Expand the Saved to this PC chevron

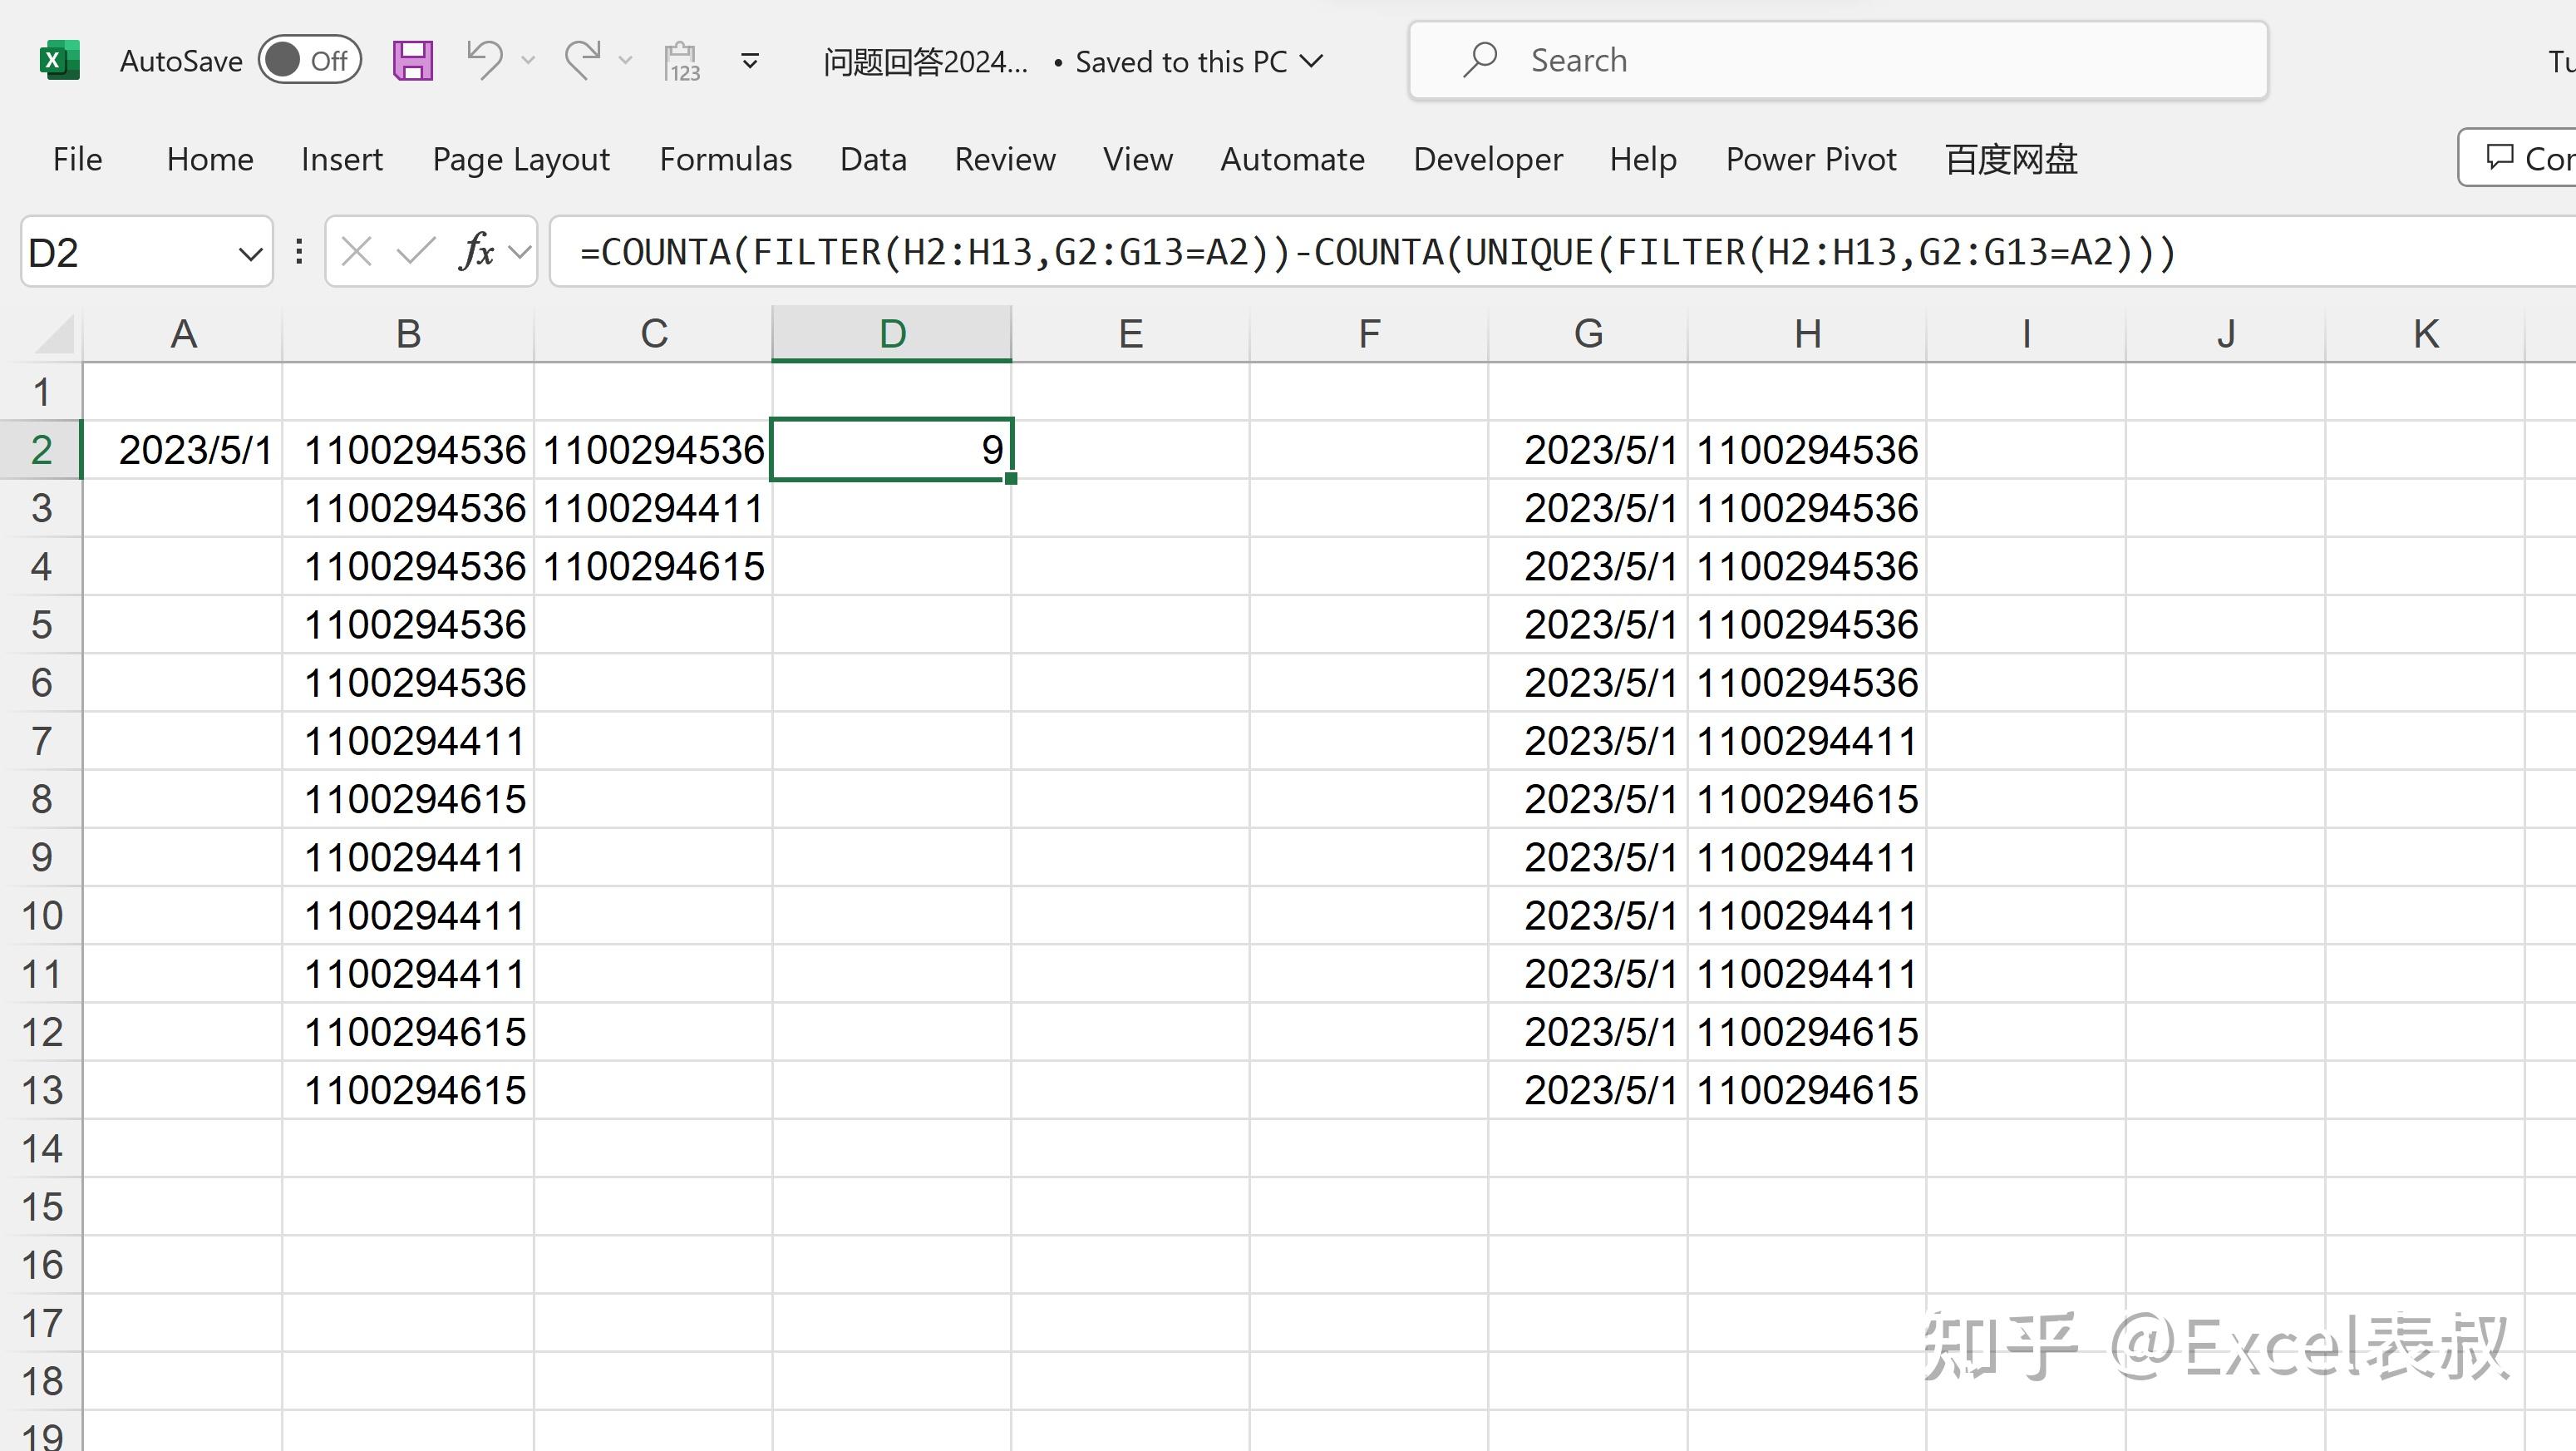[x=1312, y=62]
